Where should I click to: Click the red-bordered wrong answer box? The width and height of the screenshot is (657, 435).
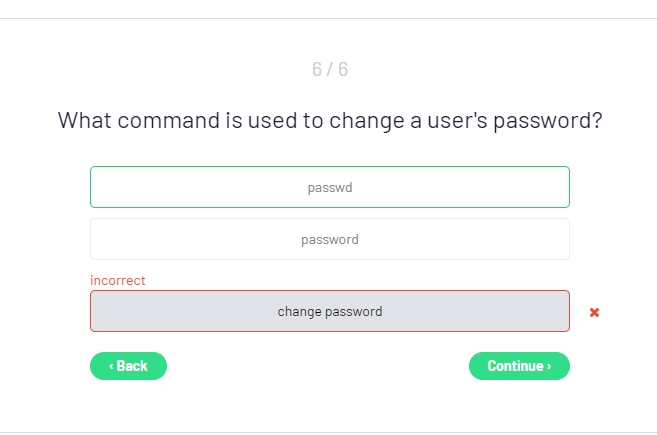(330, 311)
